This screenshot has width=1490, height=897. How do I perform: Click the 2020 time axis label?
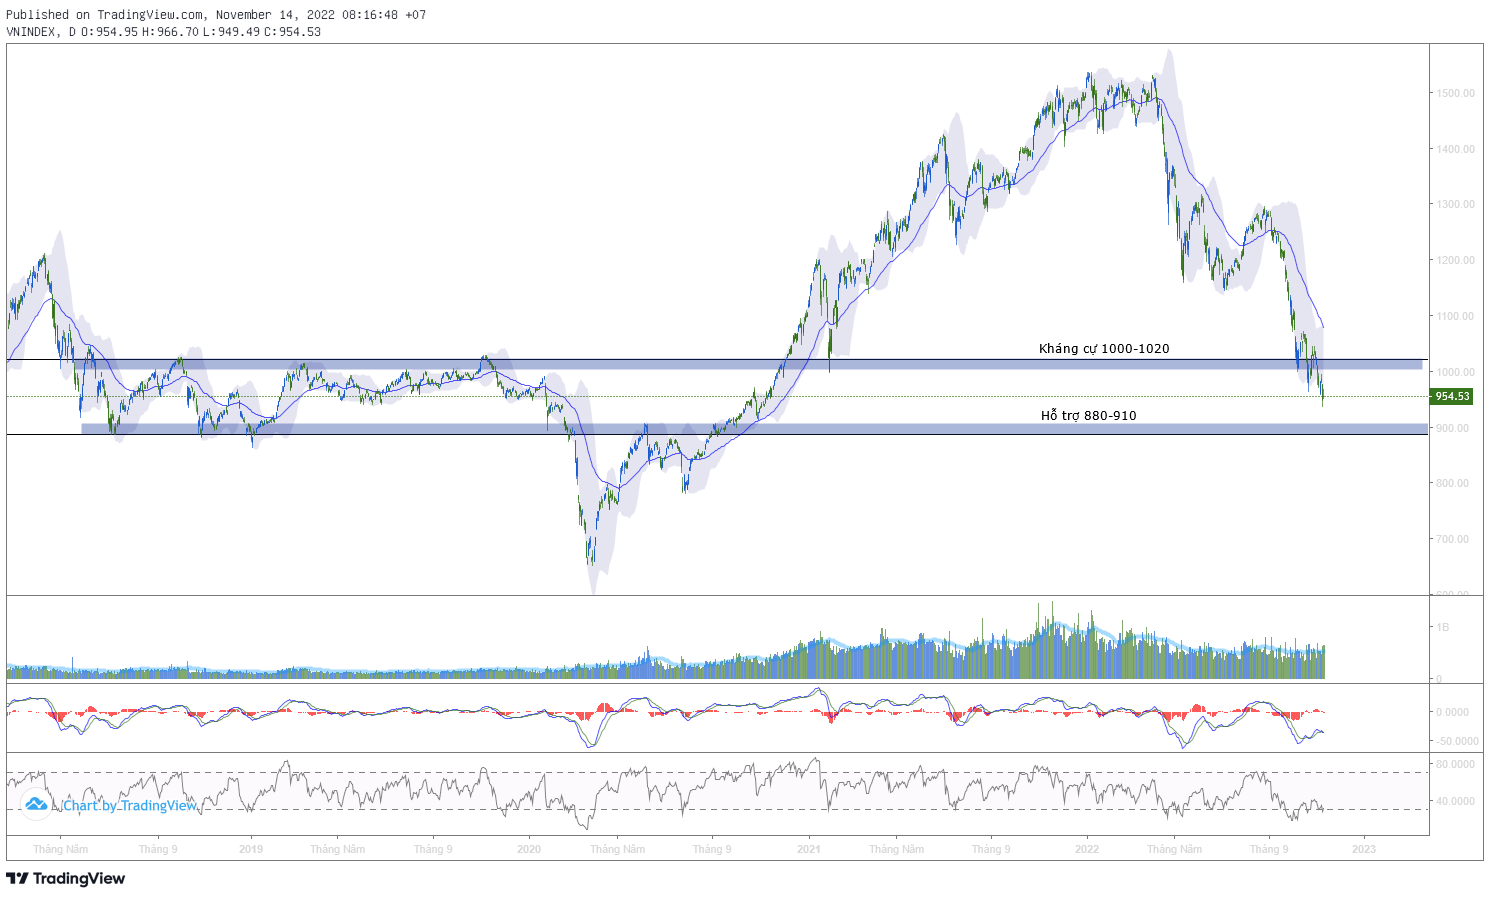click(x=529, y=849)
